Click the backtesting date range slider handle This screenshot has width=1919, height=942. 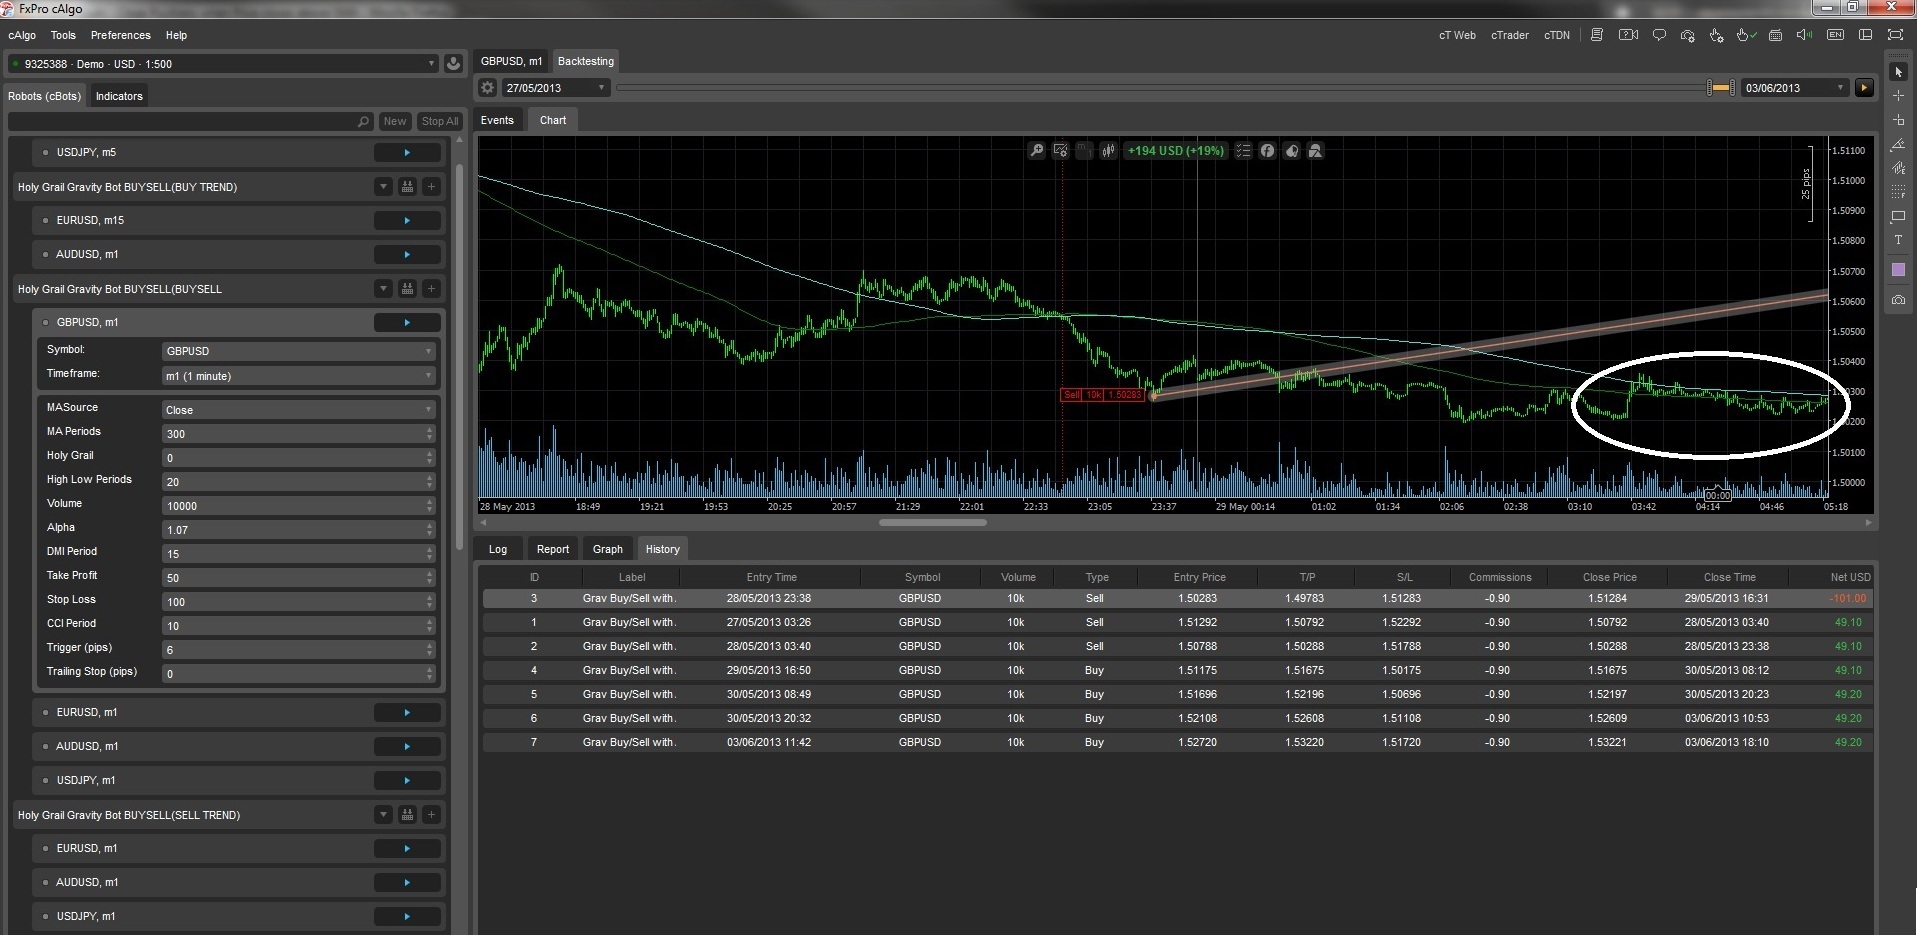click(x=1721, y=88)
